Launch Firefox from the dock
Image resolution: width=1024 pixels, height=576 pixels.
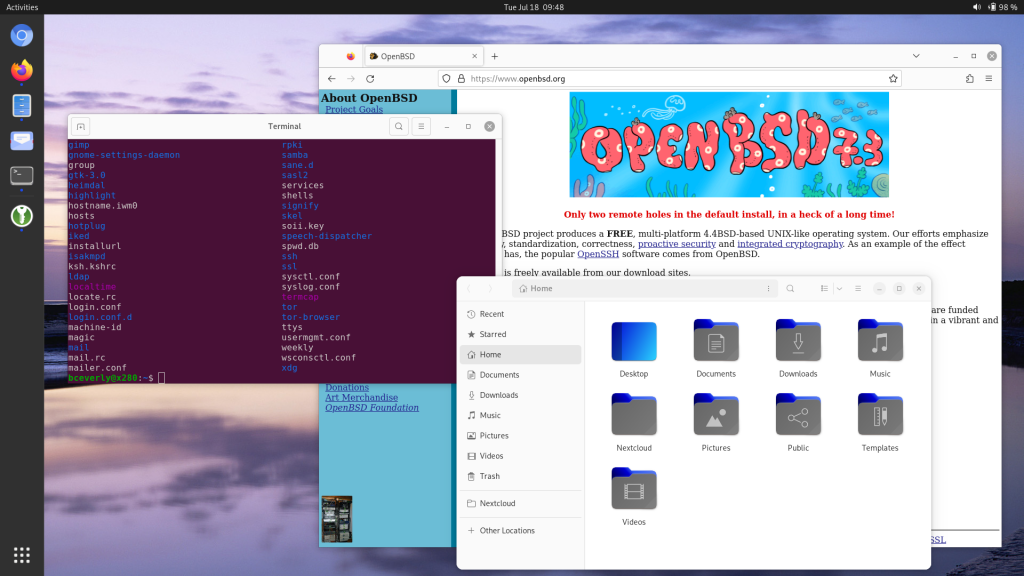(x=22, y=70)
